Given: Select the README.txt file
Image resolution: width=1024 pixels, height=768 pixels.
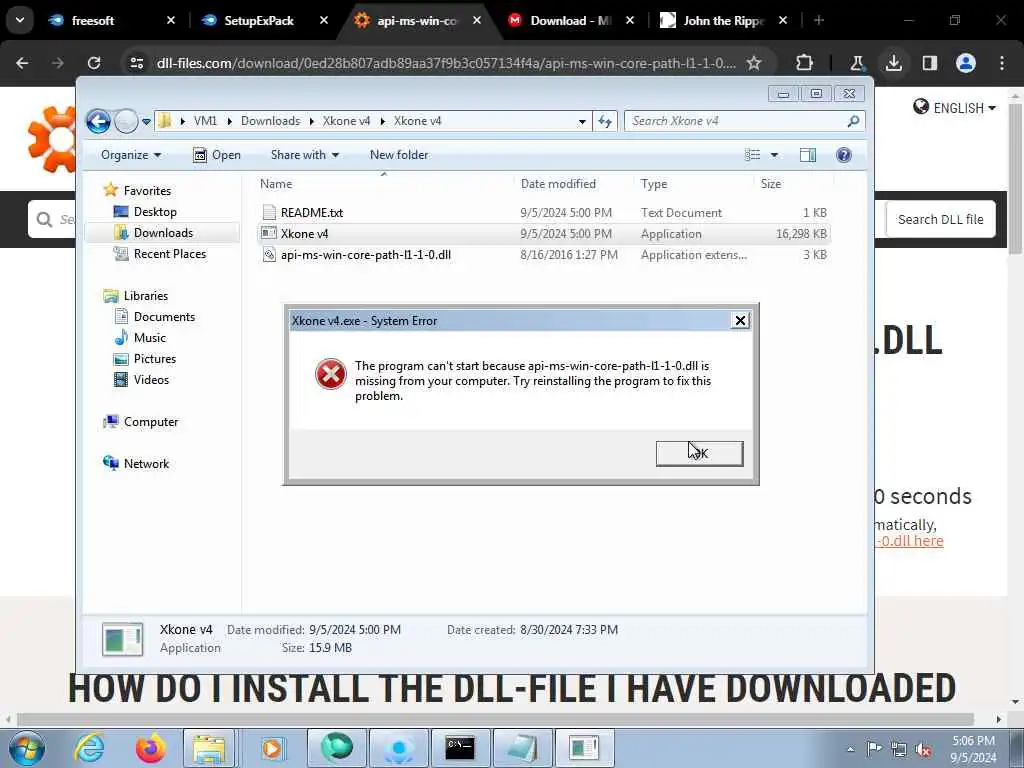Looking at the screenshot, I should coord(544,212).
